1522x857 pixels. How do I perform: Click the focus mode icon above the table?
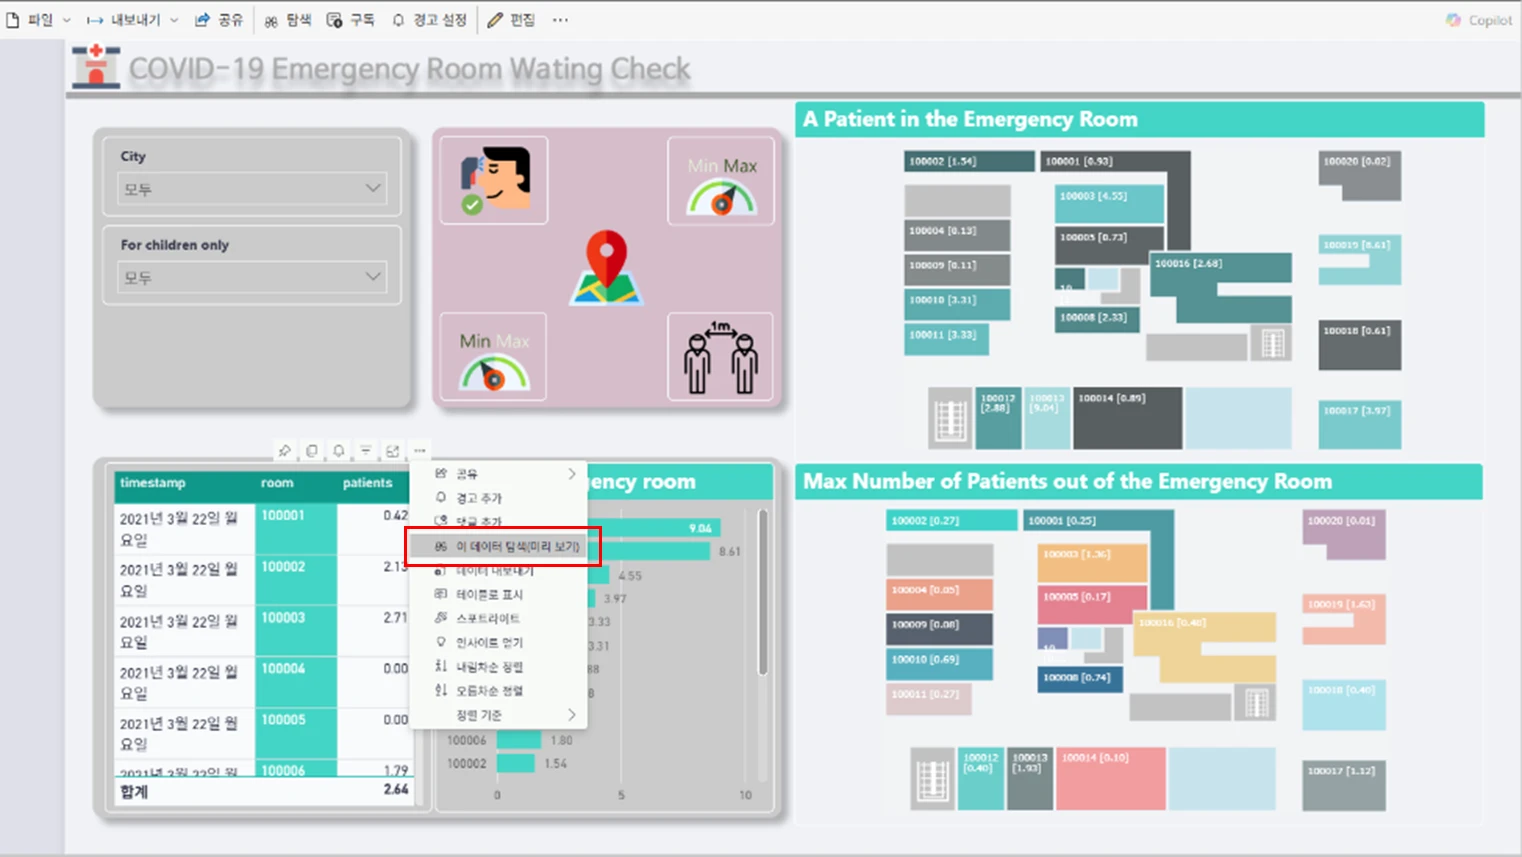click(x=393, y=451)
